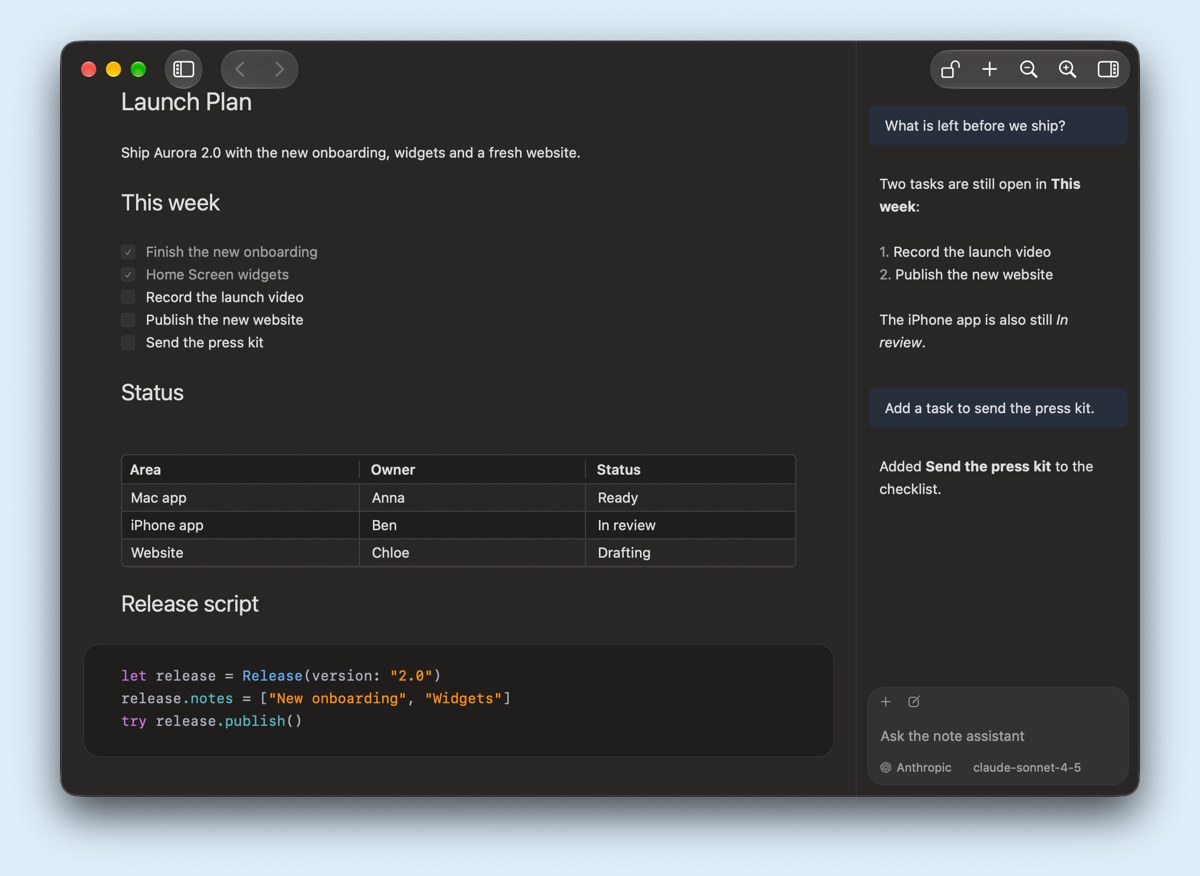The height and width of the screenshot is (876, 1200).
Task: Go forward with the right chevron
Action: coord(279,69)
